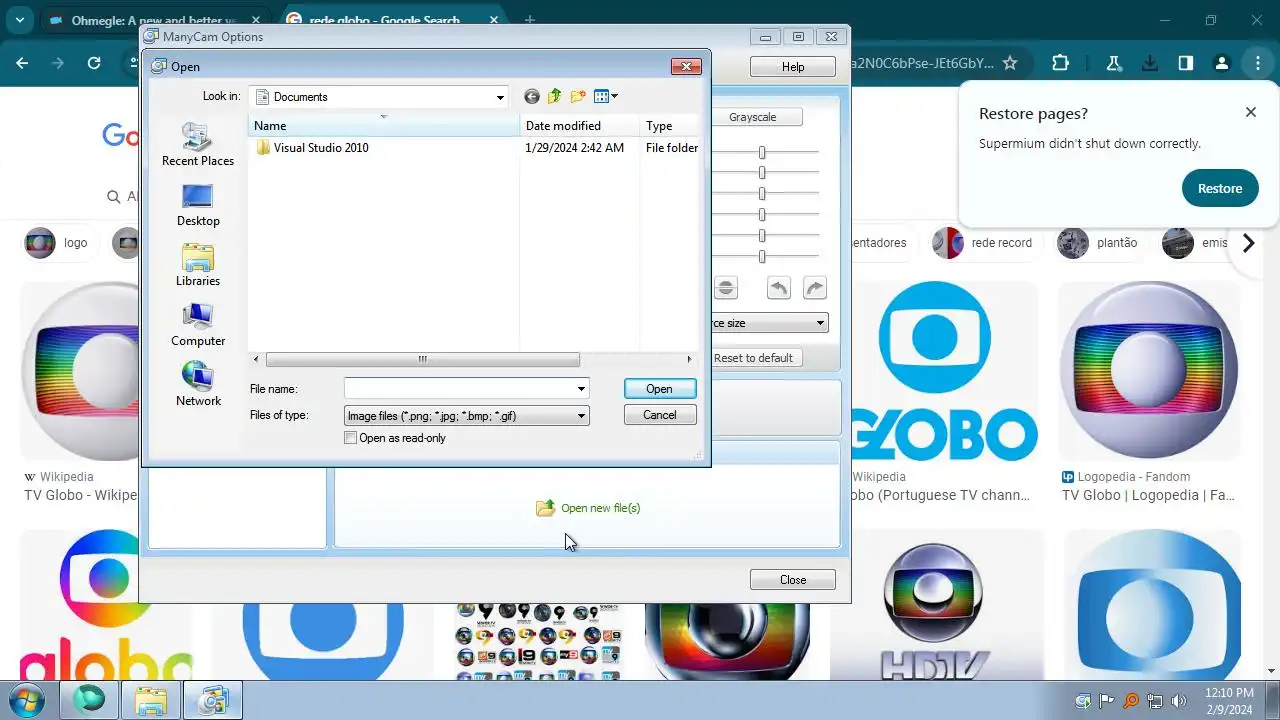Open the browser three-dot menu
The height and width of the screenshot is (720, 1280).
click(1257, 63)
